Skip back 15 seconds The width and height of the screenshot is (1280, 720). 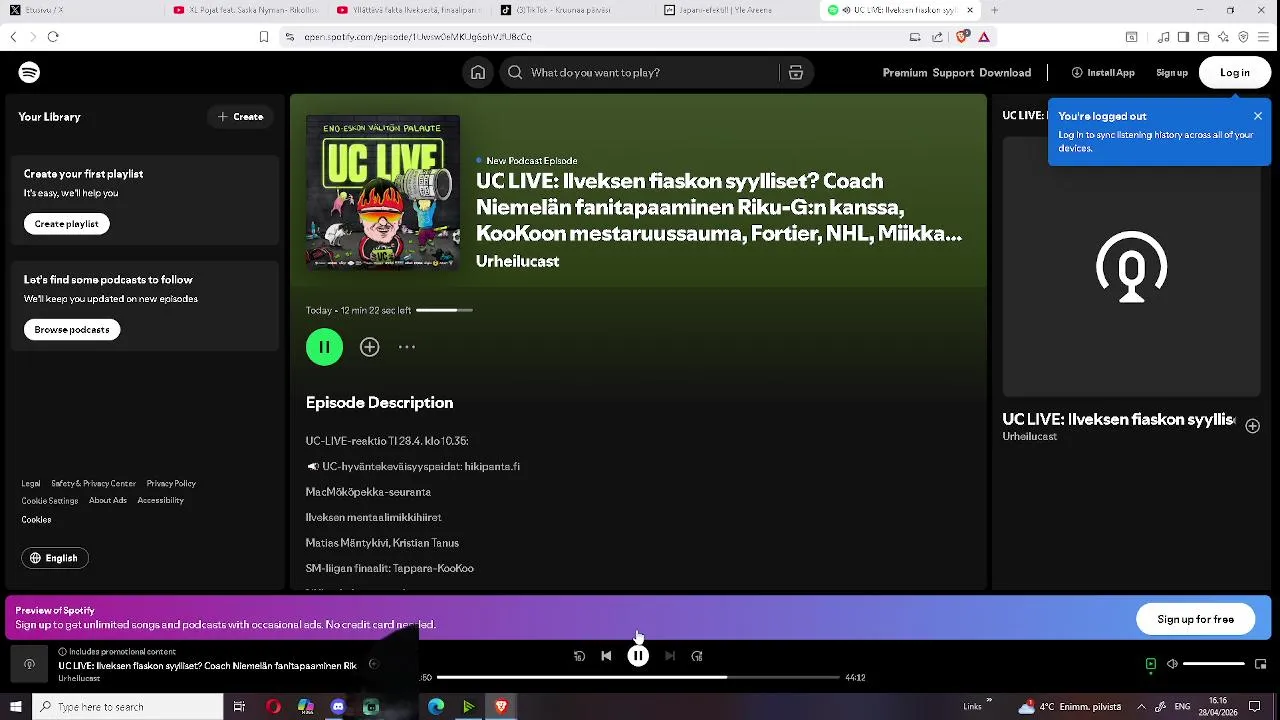point(579,656)
